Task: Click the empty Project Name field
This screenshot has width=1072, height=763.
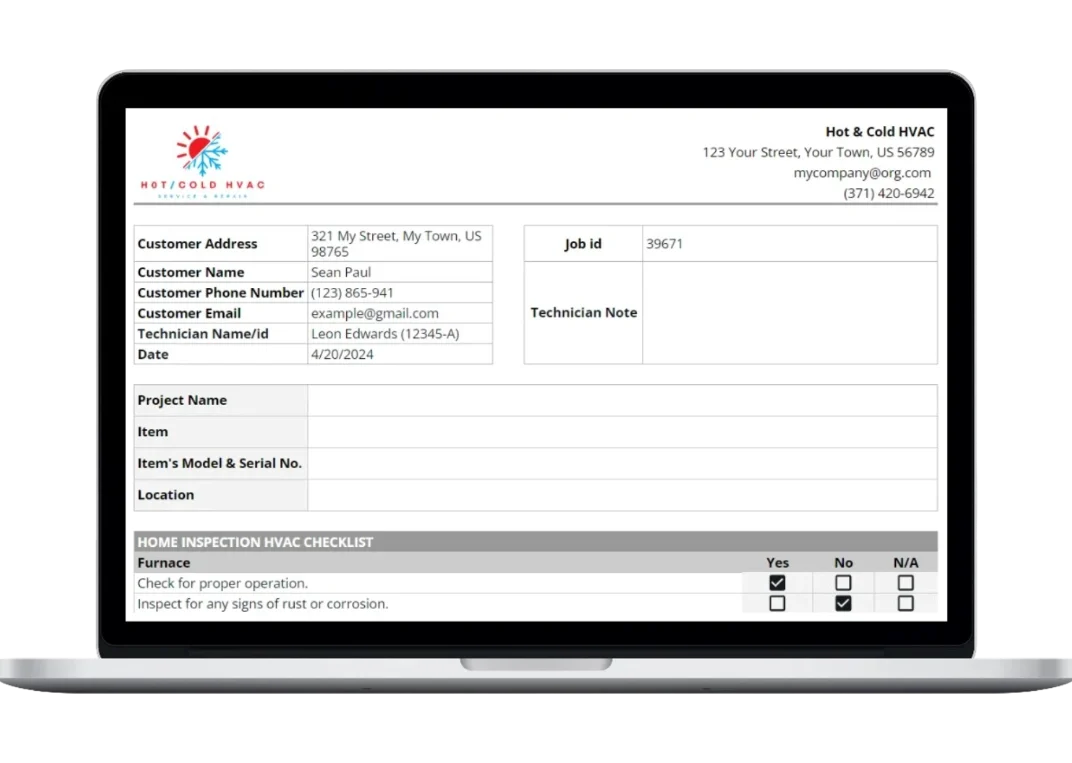Action: click(x=622, y=400)
